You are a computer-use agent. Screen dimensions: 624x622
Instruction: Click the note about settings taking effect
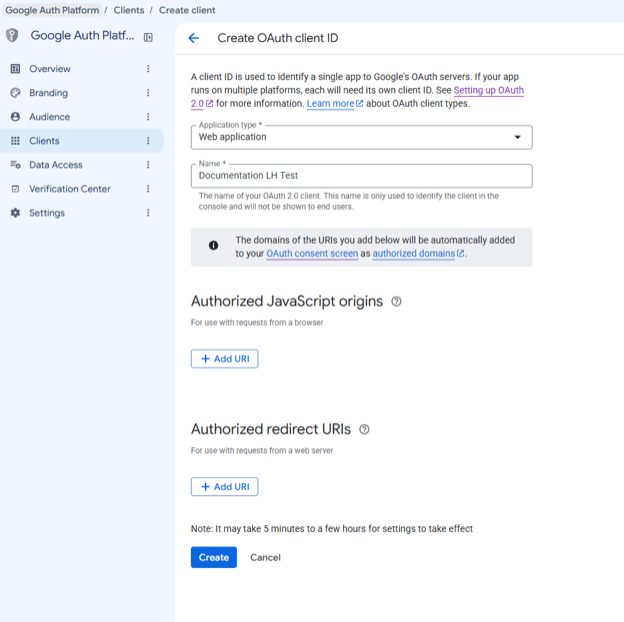click(x=332, y=528)
